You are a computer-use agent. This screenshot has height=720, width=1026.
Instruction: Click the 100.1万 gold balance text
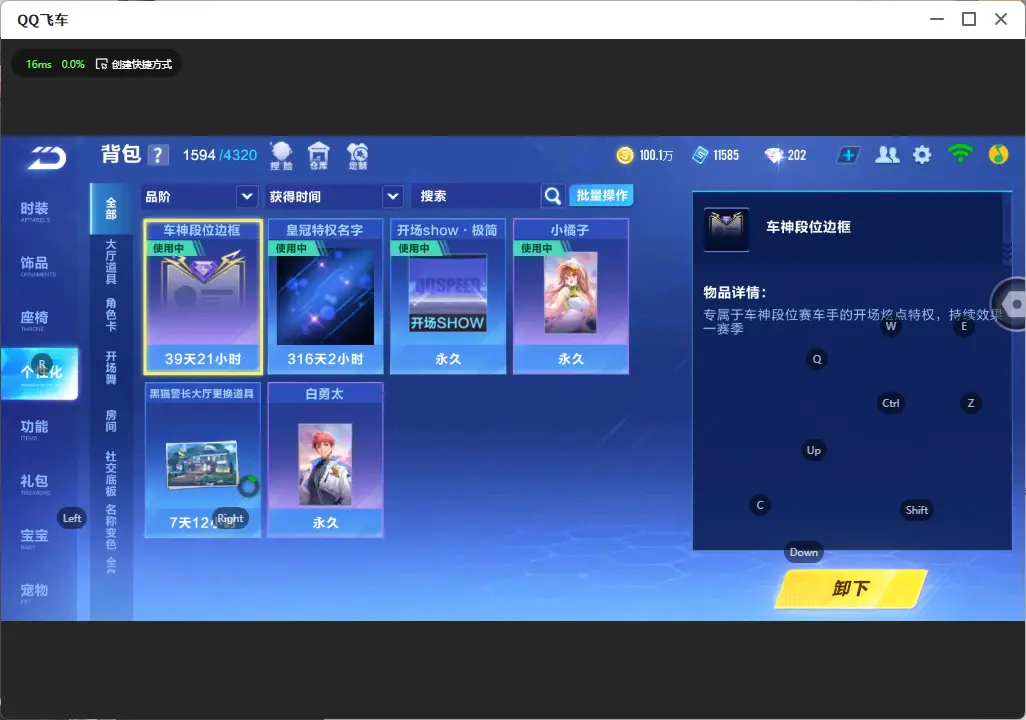point(656,155)
